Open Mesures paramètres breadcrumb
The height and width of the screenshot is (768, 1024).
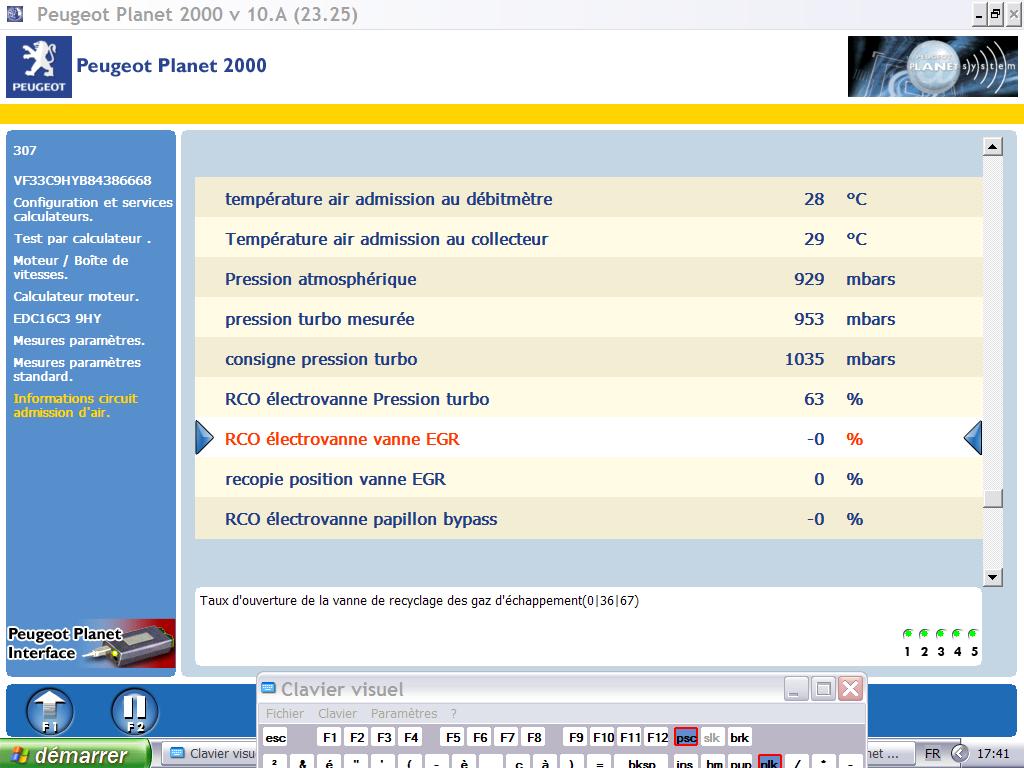tap(79, 341)
